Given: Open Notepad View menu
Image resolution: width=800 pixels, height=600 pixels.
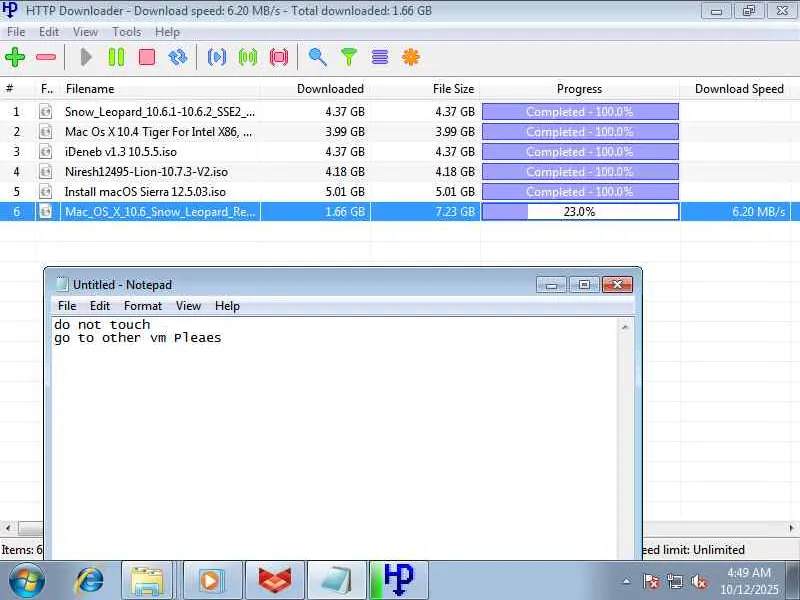Looking at the screenshot, I should pos(188,306).
